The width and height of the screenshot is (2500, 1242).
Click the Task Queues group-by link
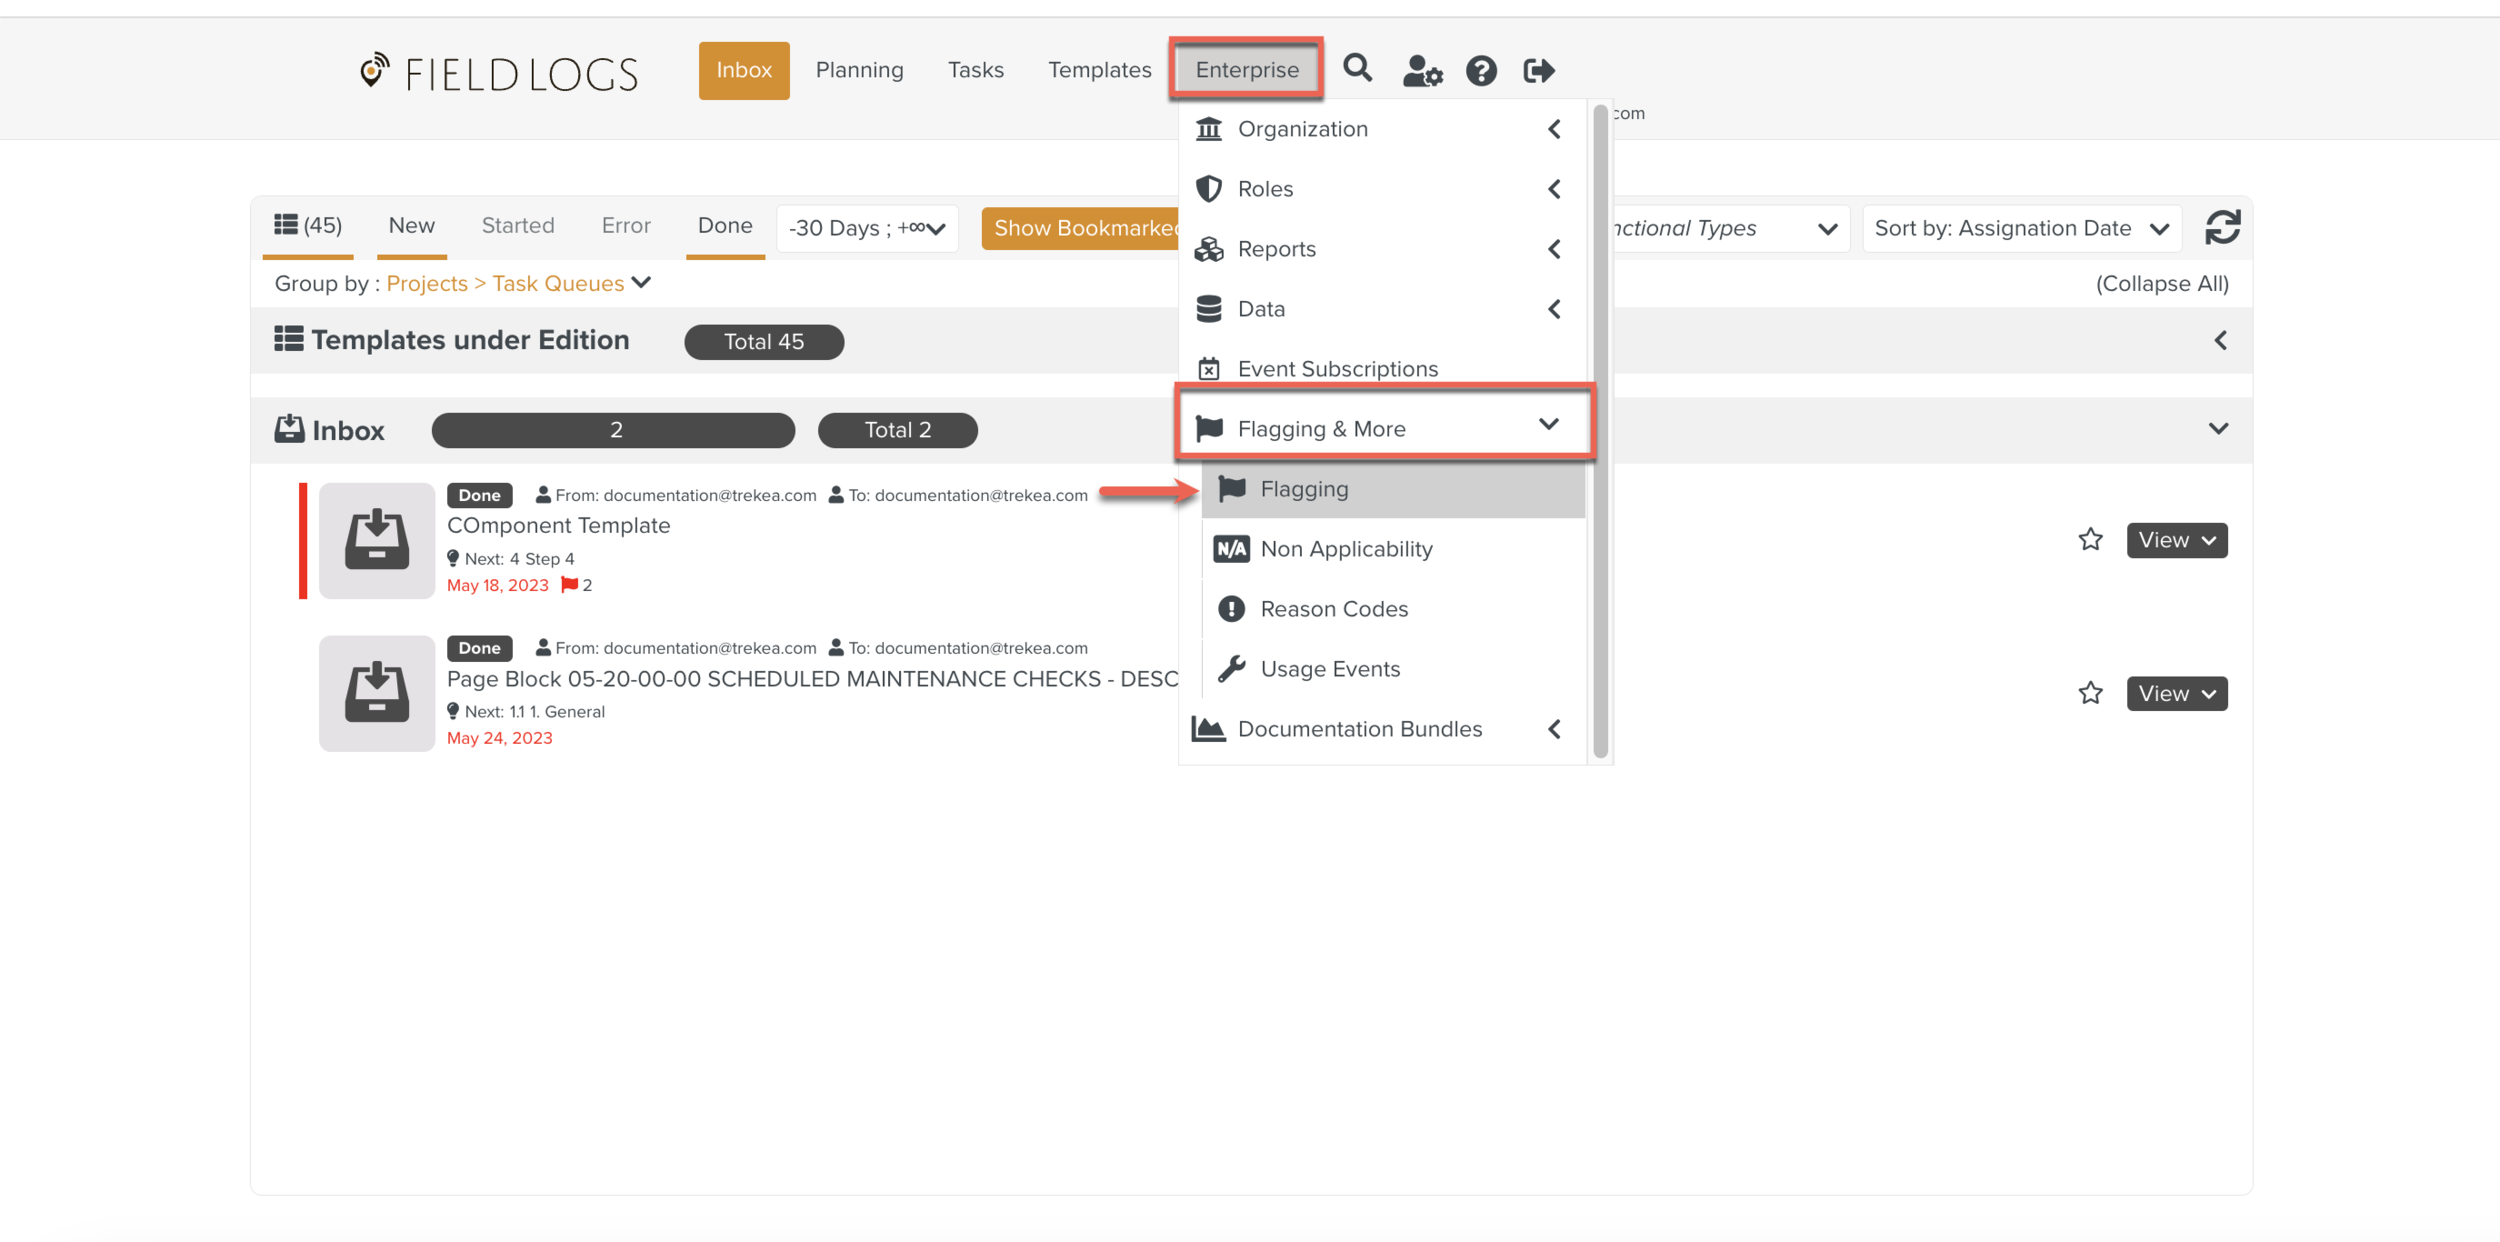[x=558, y=283]
